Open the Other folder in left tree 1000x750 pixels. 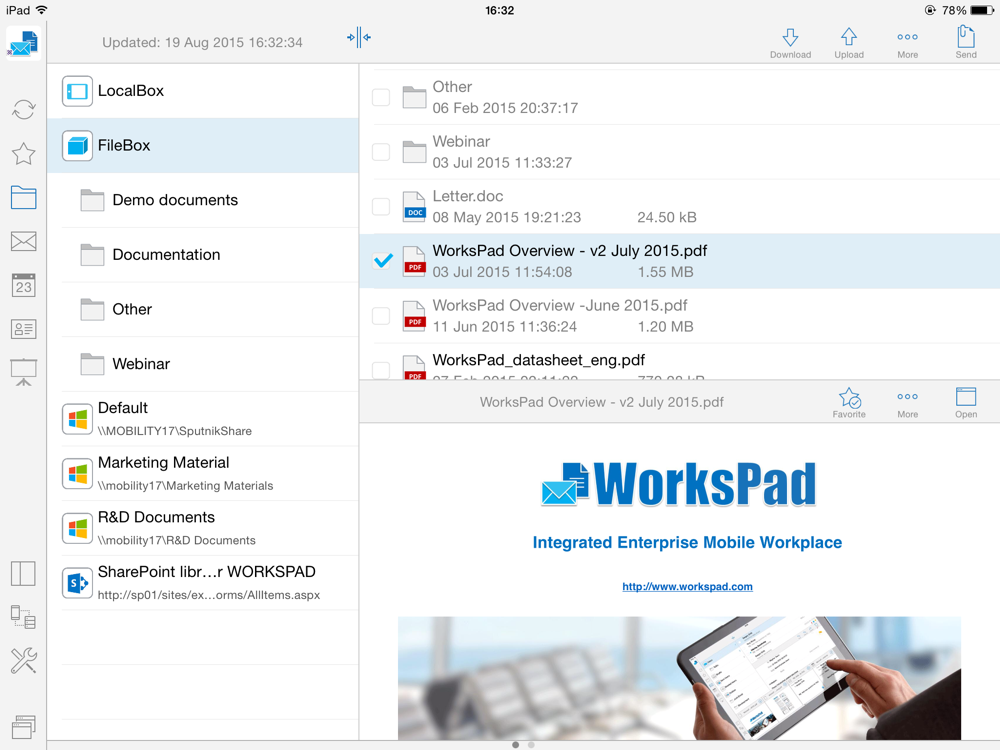click(203, 309)
